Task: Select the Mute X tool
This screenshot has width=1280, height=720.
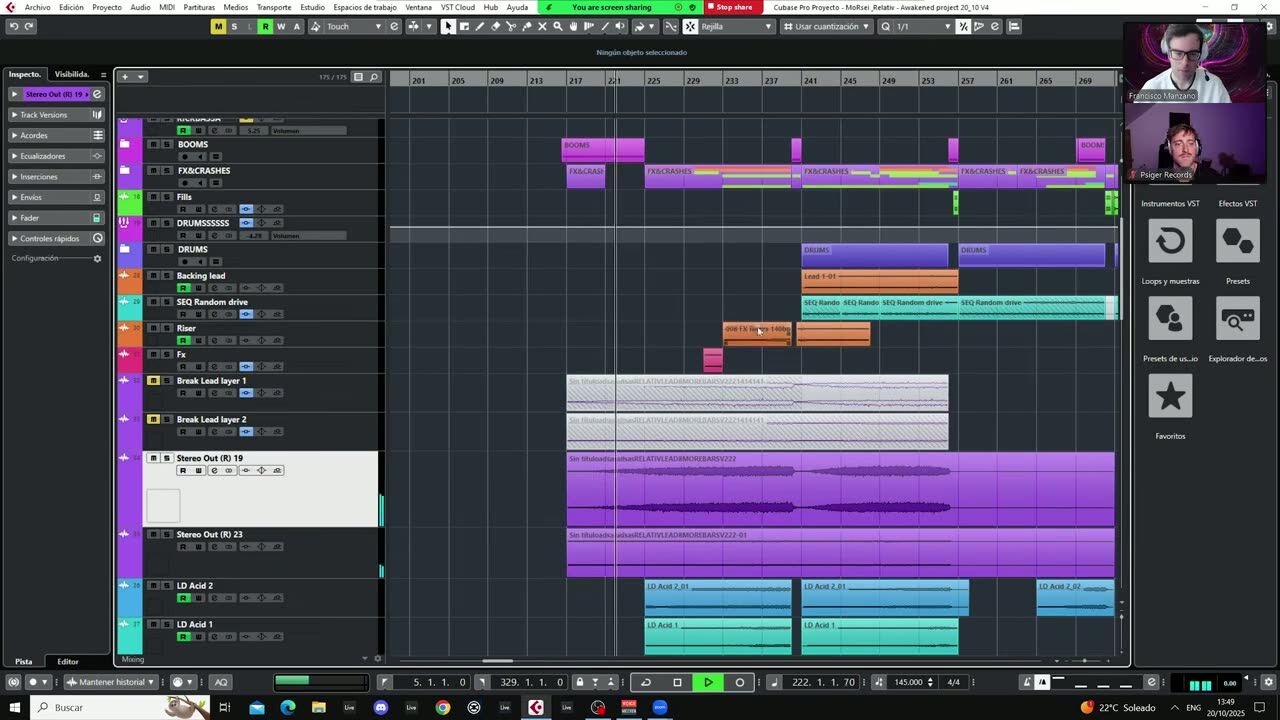Action: coord(542,26)
